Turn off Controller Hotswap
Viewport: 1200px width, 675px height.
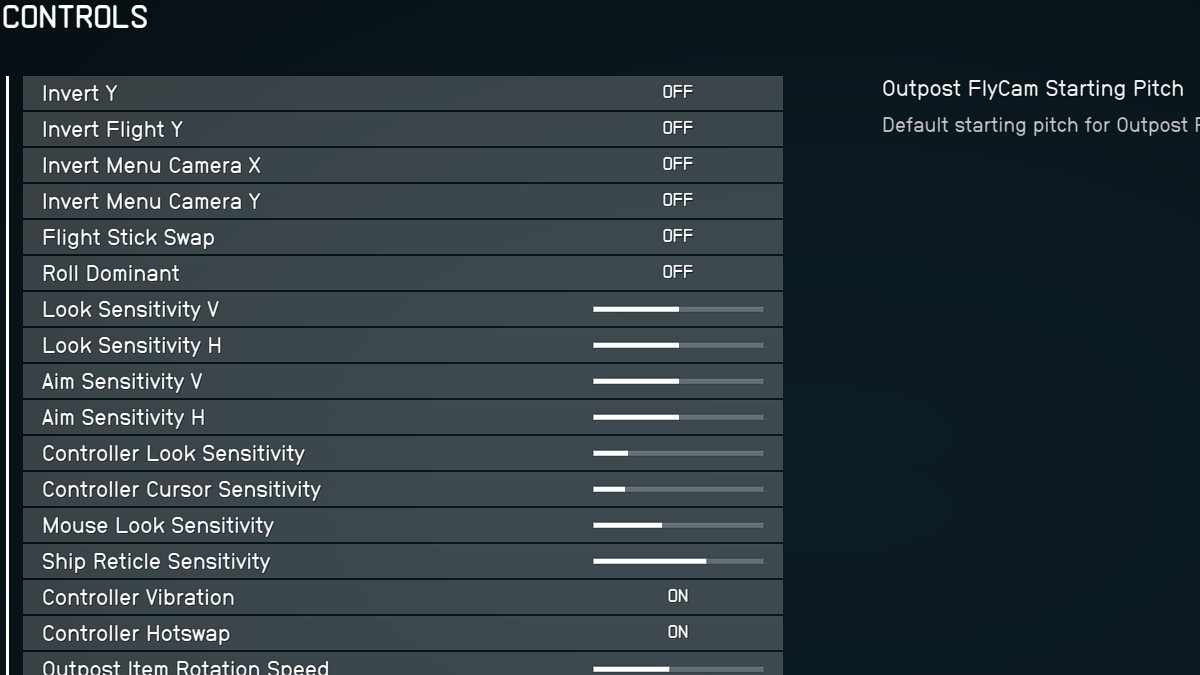tap(677, 632)
